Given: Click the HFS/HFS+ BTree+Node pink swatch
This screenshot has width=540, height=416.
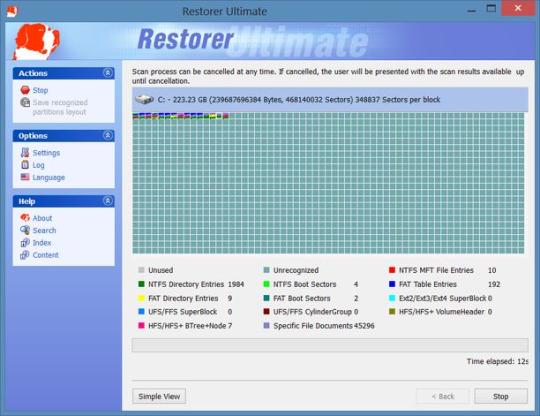Looking at the screenshot, I should click(141, 325).
